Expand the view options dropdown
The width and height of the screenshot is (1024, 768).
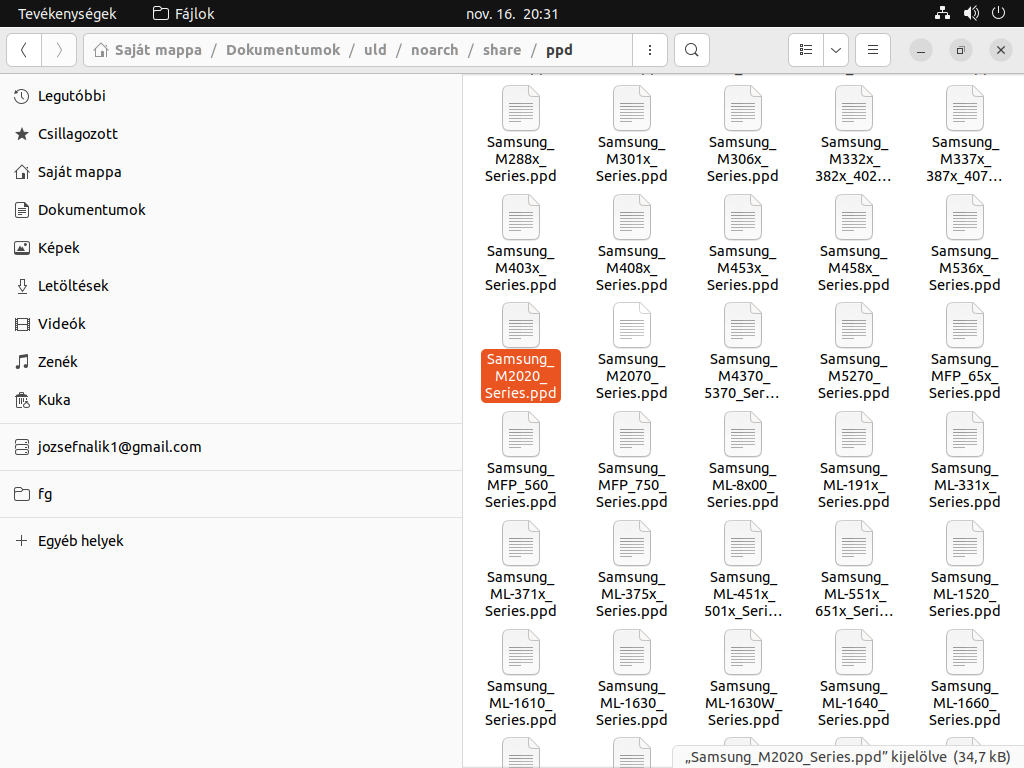coord(836,50)
